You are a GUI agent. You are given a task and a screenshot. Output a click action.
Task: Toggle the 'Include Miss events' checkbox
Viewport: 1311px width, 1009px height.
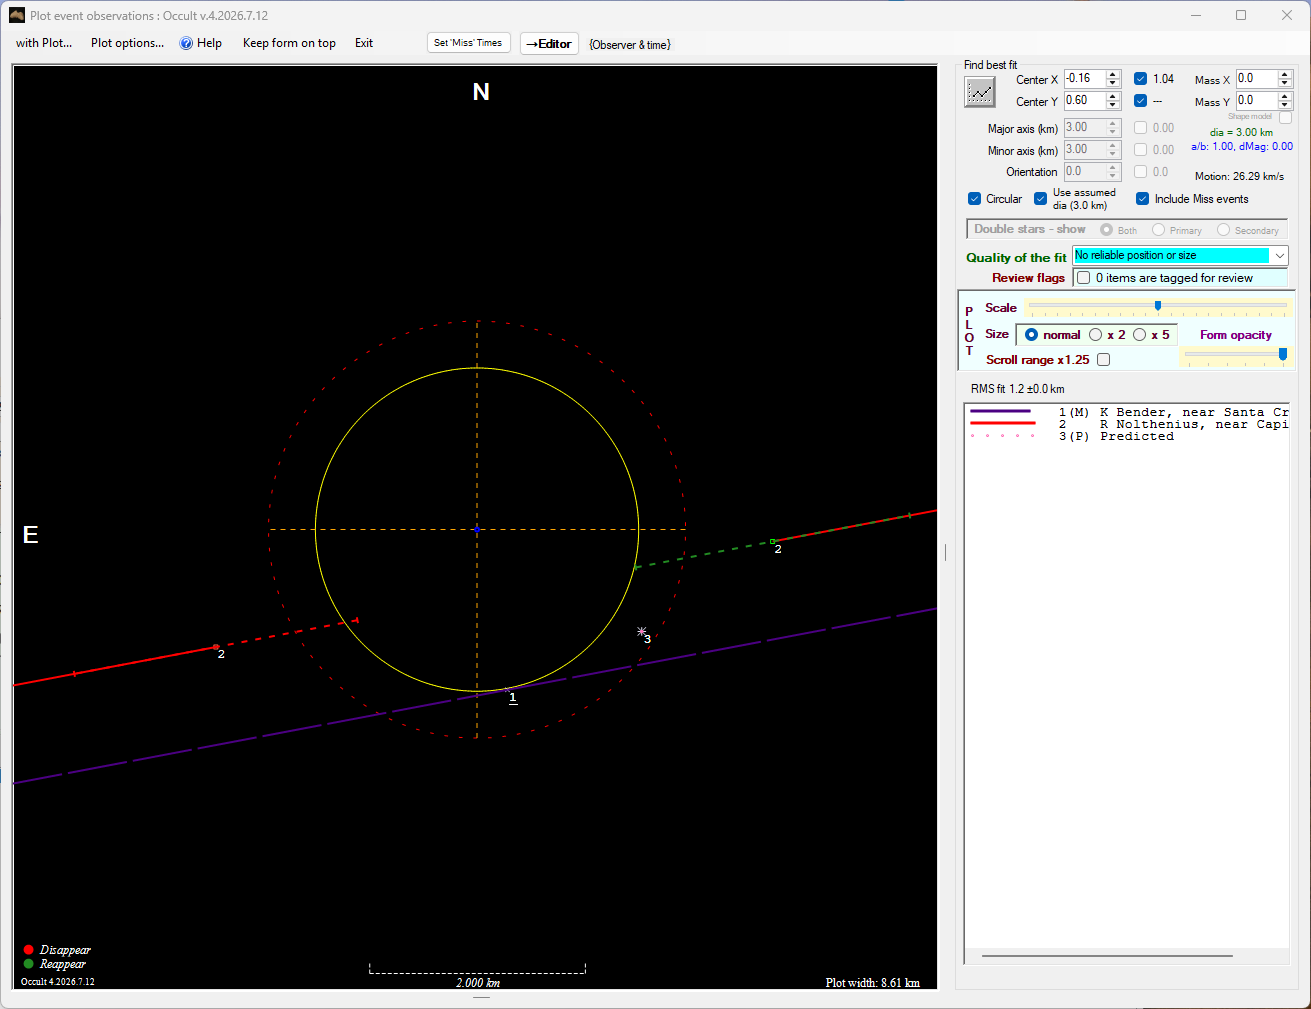(x=1142, y=198)
